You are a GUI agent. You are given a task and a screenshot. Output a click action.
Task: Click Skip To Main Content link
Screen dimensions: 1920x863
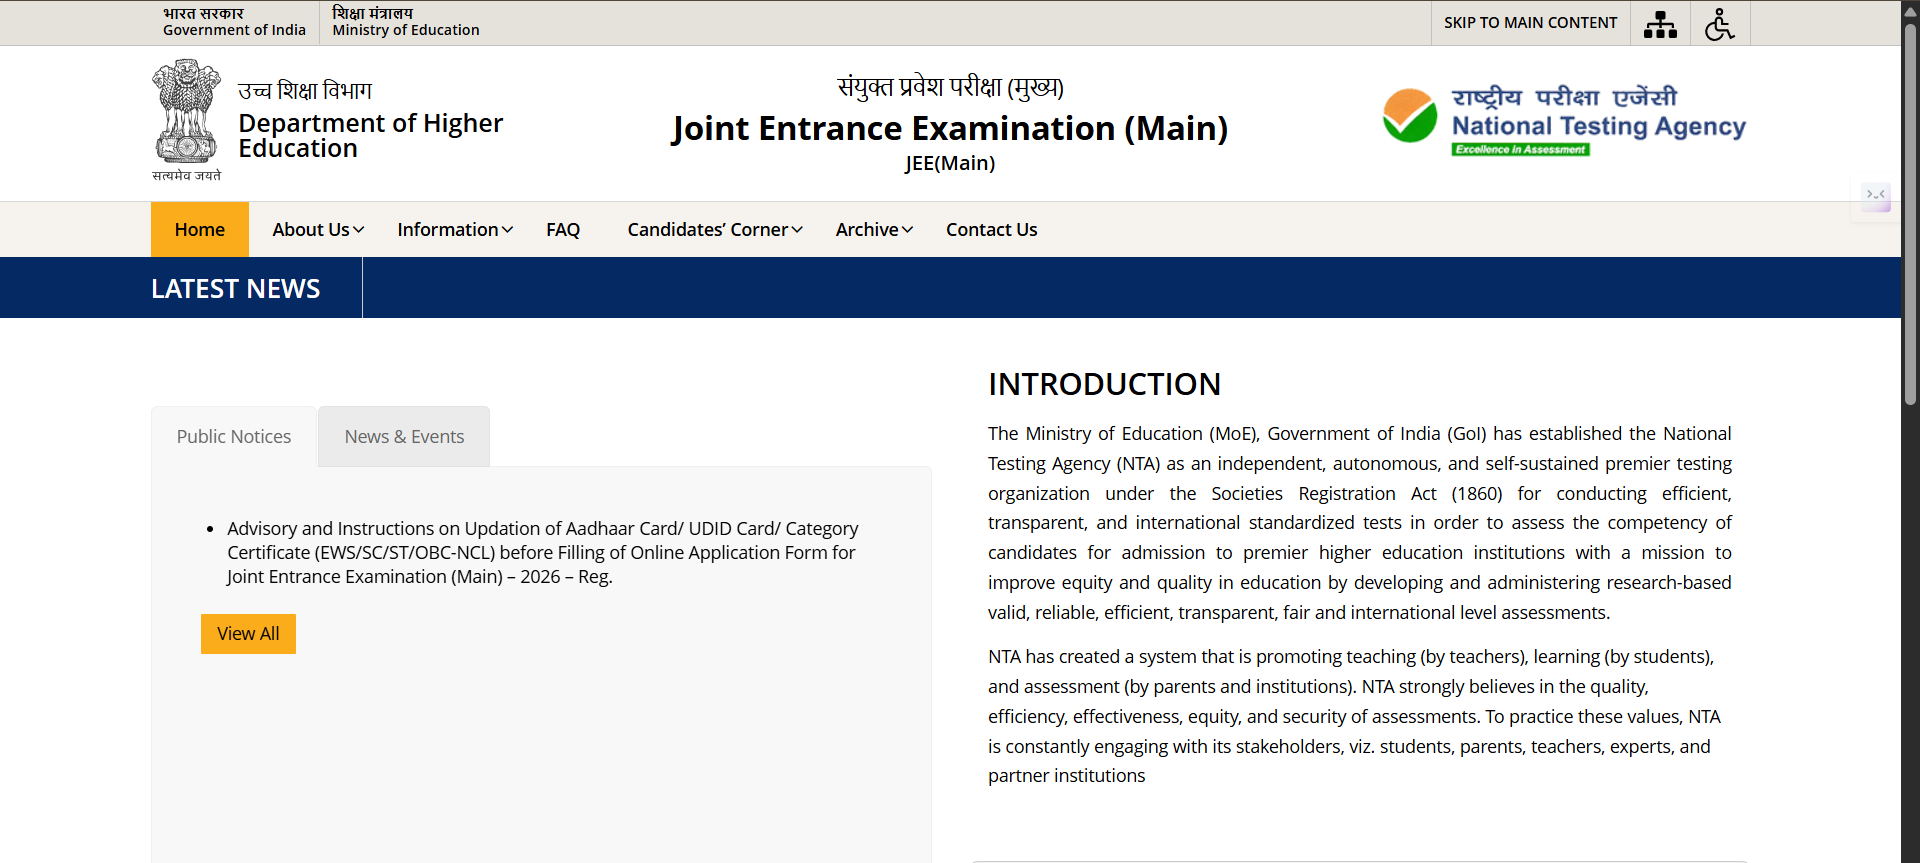(x=1530, y=23)
